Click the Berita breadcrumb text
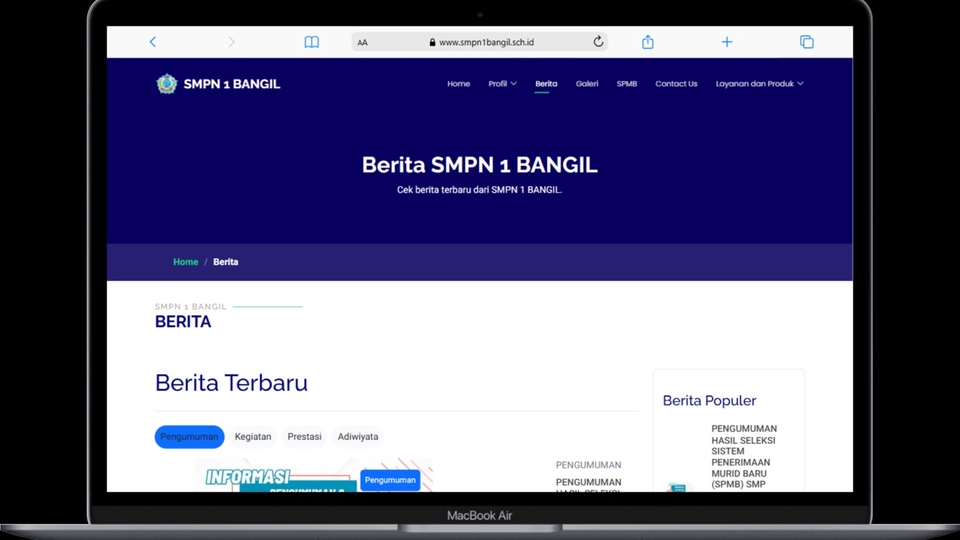This screenshot has height=540, width=960. click(225, 262)
